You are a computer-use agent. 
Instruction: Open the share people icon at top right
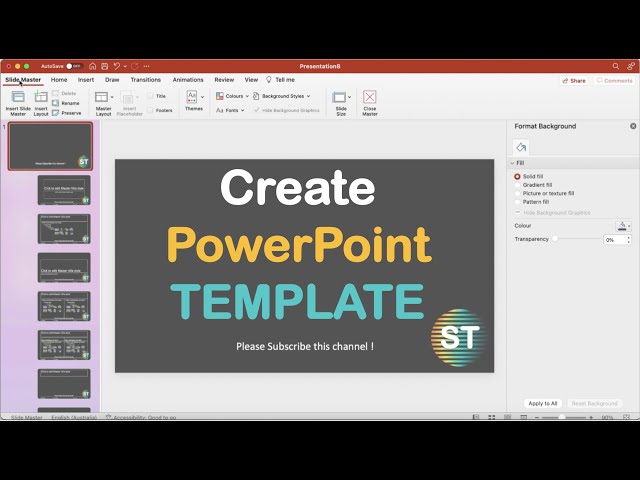pos(631,66)
